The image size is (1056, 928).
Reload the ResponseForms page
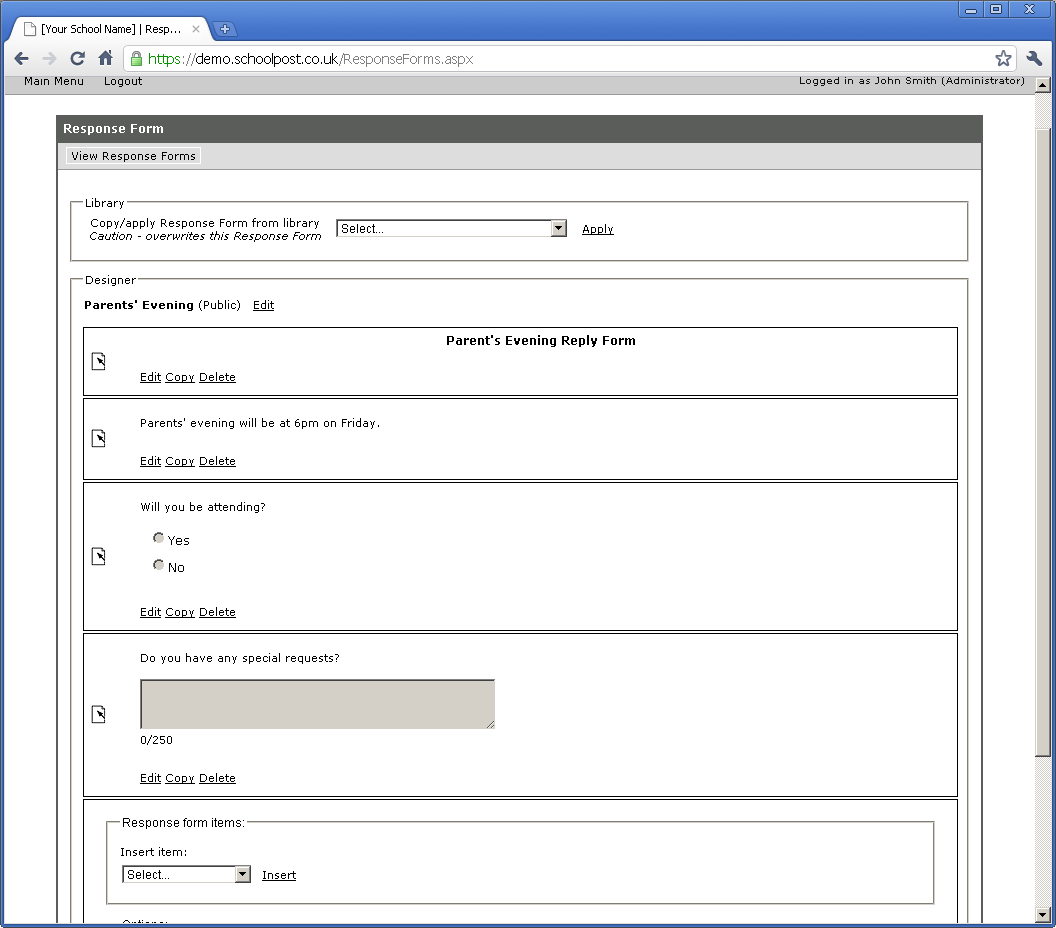(77, 58)
